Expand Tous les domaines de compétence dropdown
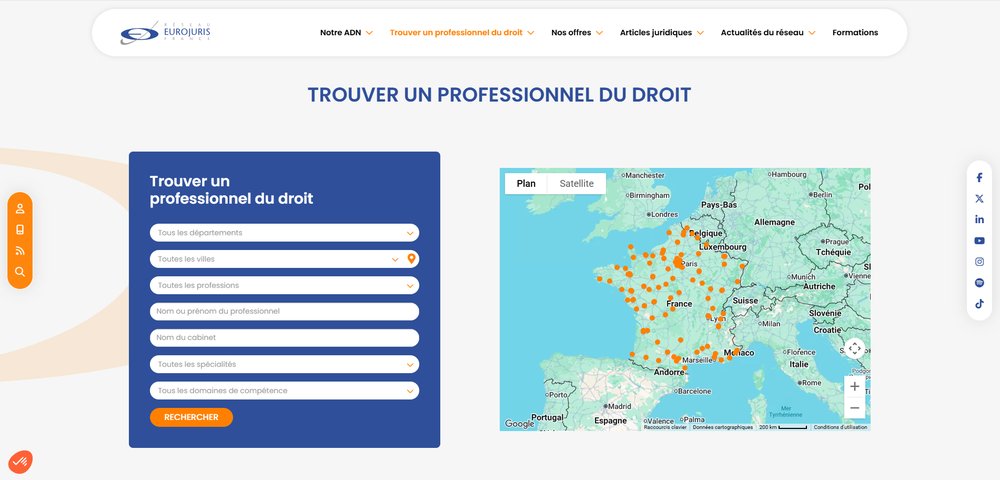This screenshot has height=480, width=1000. click(x=284, y=391)
